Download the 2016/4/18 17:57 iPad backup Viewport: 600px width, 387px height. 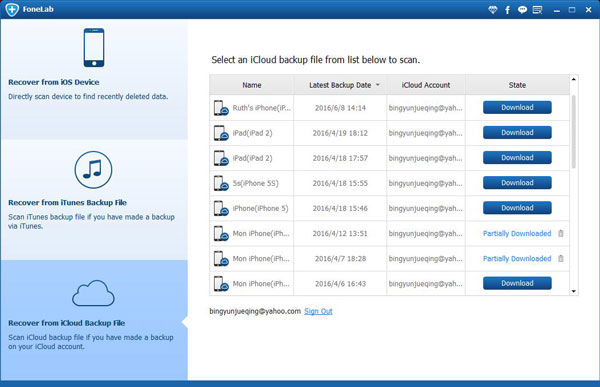click(517, 158)
